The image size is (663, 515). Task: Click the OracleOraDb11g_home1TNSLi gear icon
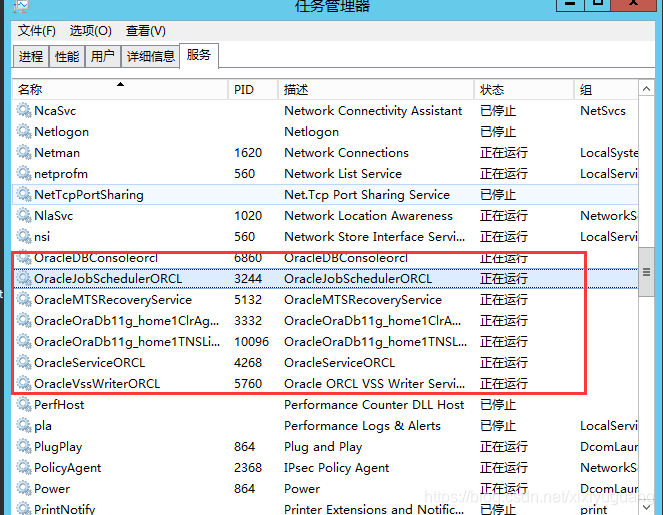[x=24, y=341]
